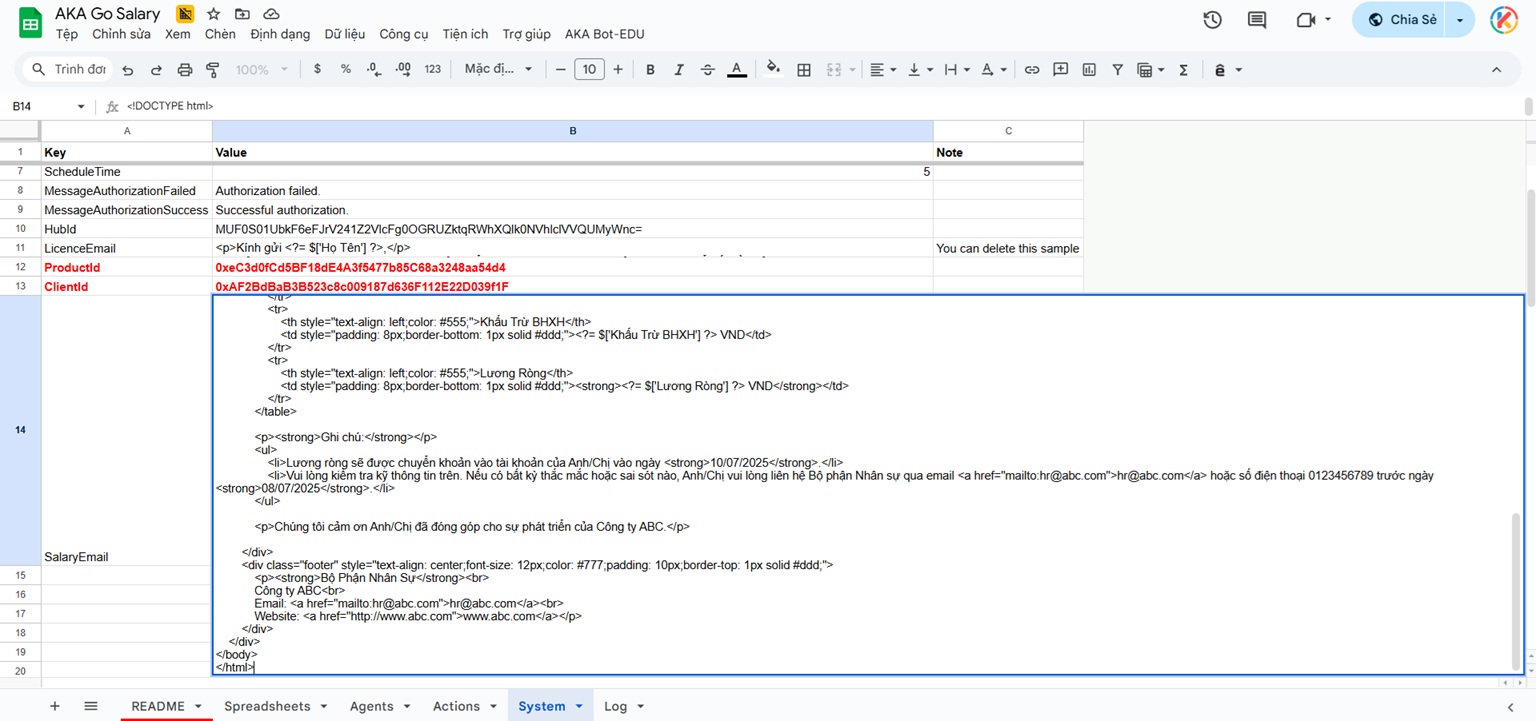Open the Định dạng menu
Screen dimensions: 1536x721
pyautogui.click(x=280, y=34)
